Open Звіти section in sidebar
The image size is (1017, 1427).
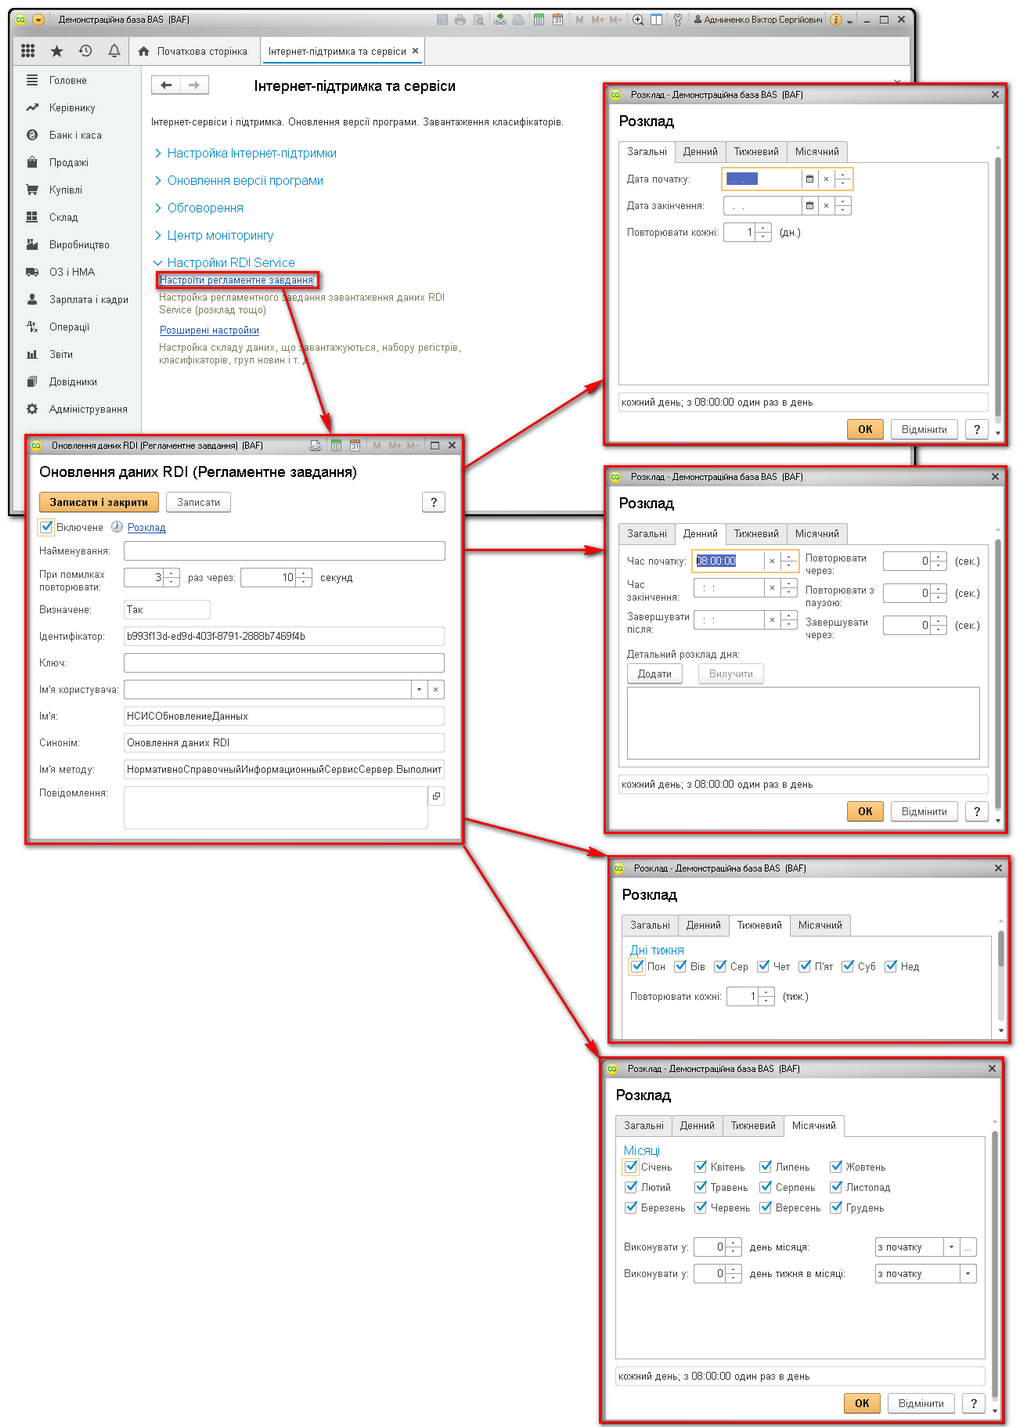pos(61,354)
